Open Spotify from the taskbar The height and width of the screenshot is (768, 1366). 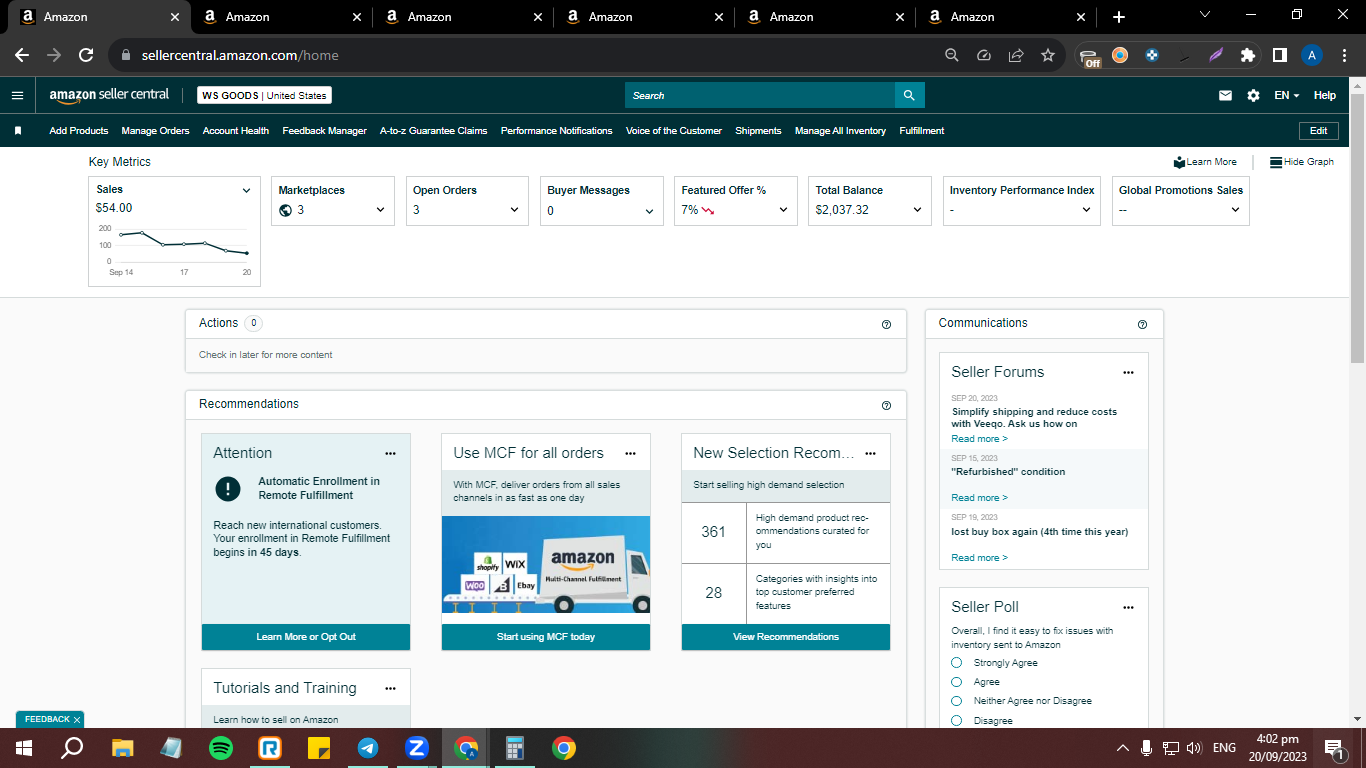click(221, 747)
